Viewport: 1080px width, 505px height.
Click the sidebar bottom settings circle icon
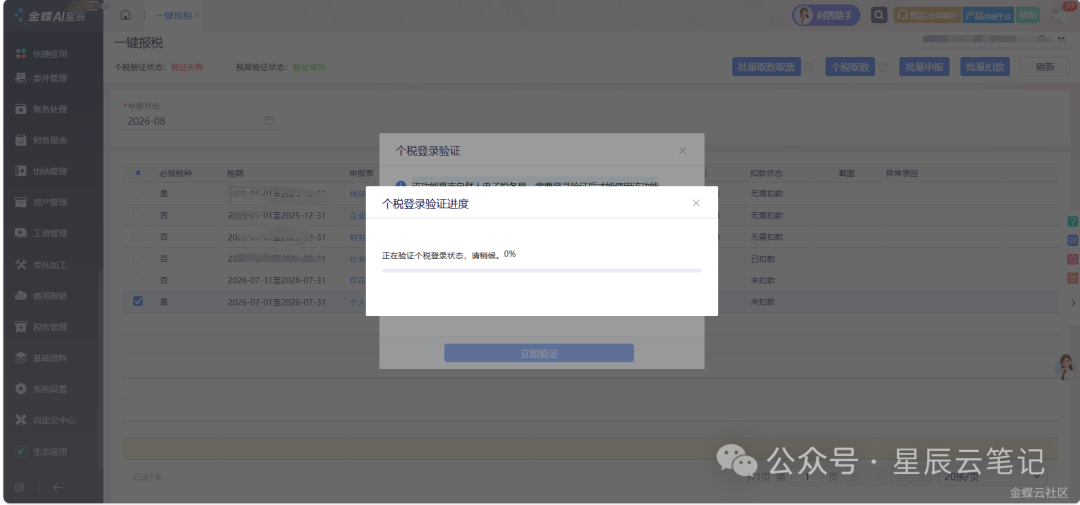[19, 487]
